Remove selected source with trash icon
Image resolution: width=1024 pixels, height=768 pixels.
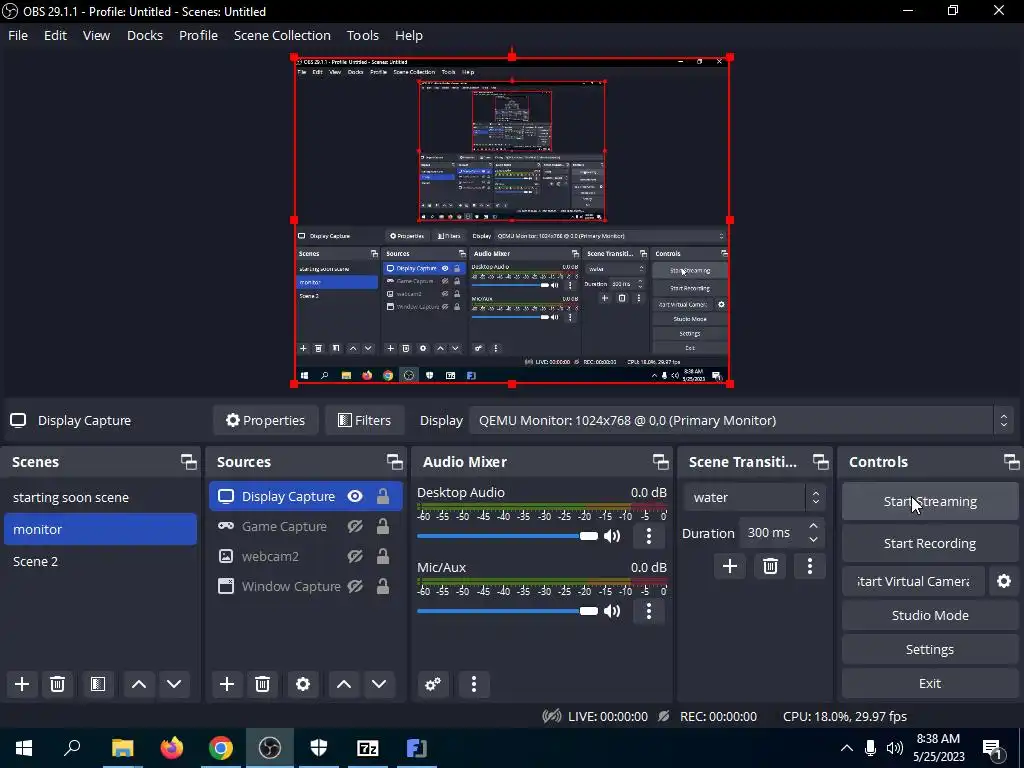coord(263,684)
